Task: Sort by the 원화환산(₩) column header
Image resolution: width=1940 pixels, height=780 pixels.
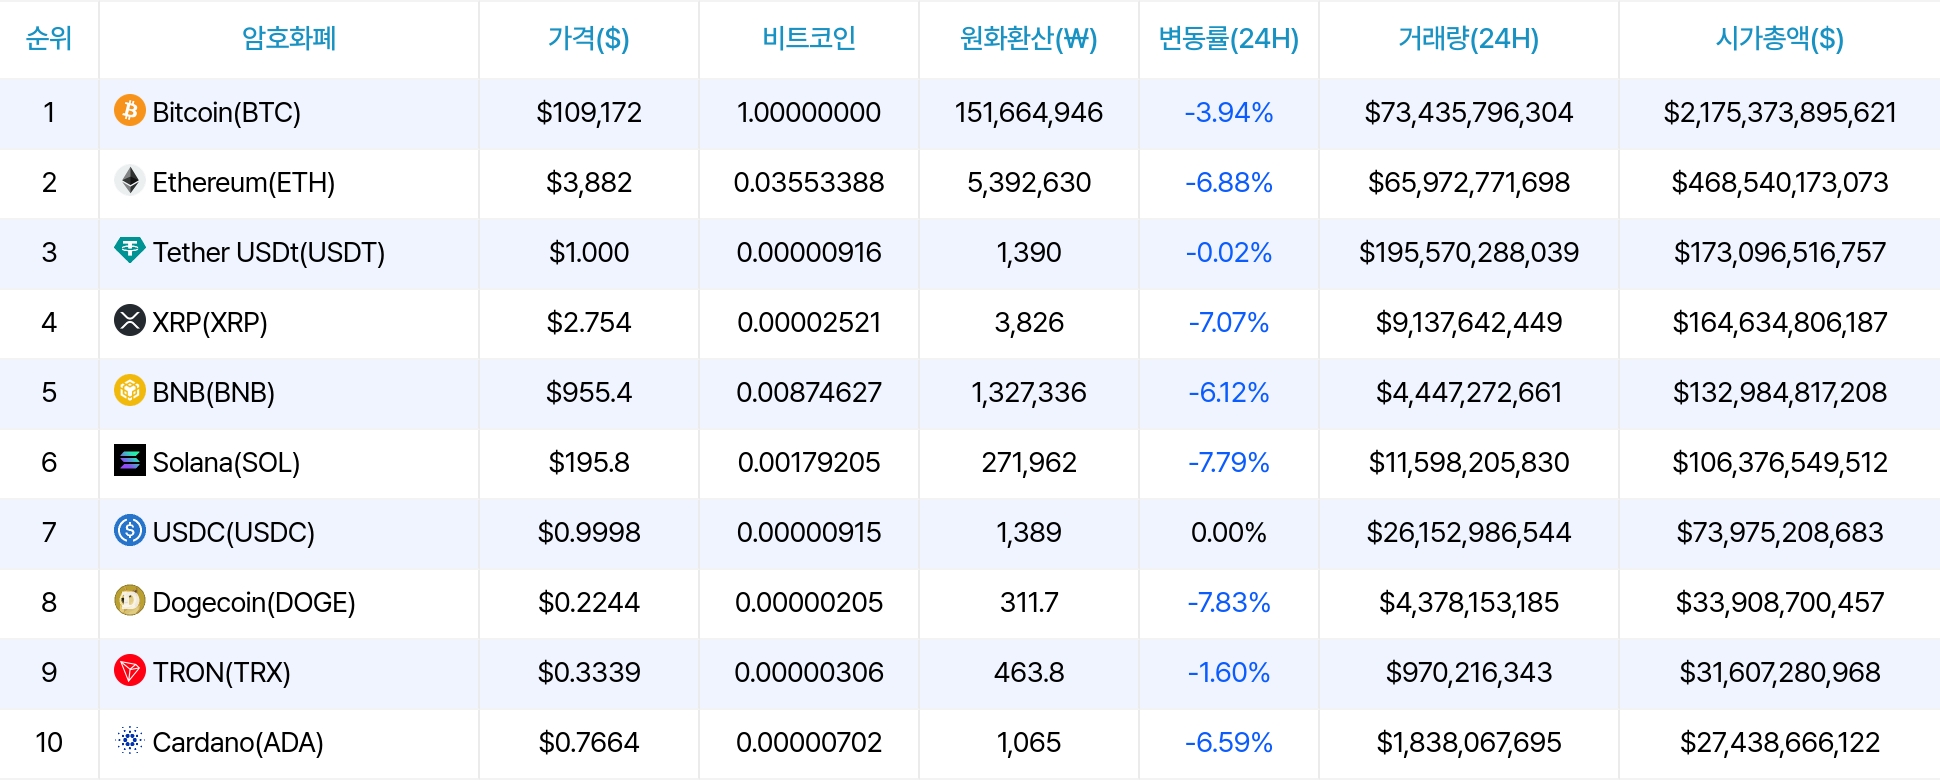Action: [x=1029, y=38]
